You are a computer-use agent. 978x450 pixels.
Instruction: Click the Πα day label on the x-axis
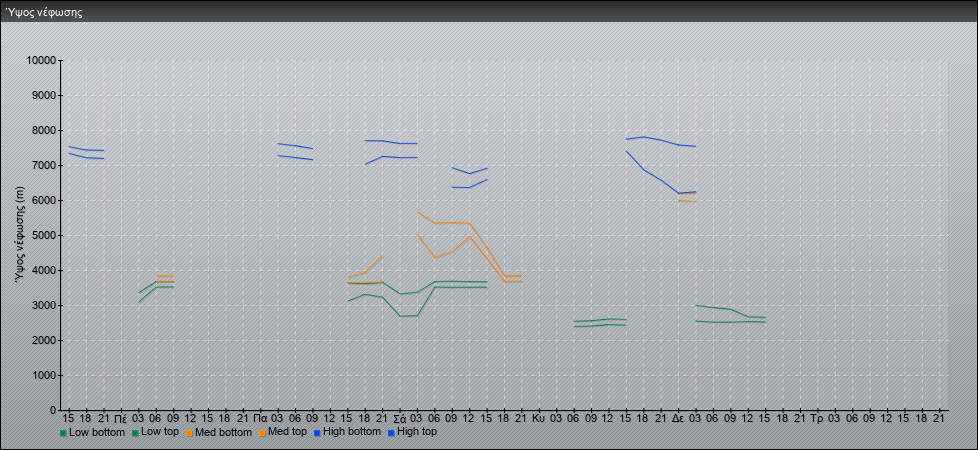(x=261, y=418)
